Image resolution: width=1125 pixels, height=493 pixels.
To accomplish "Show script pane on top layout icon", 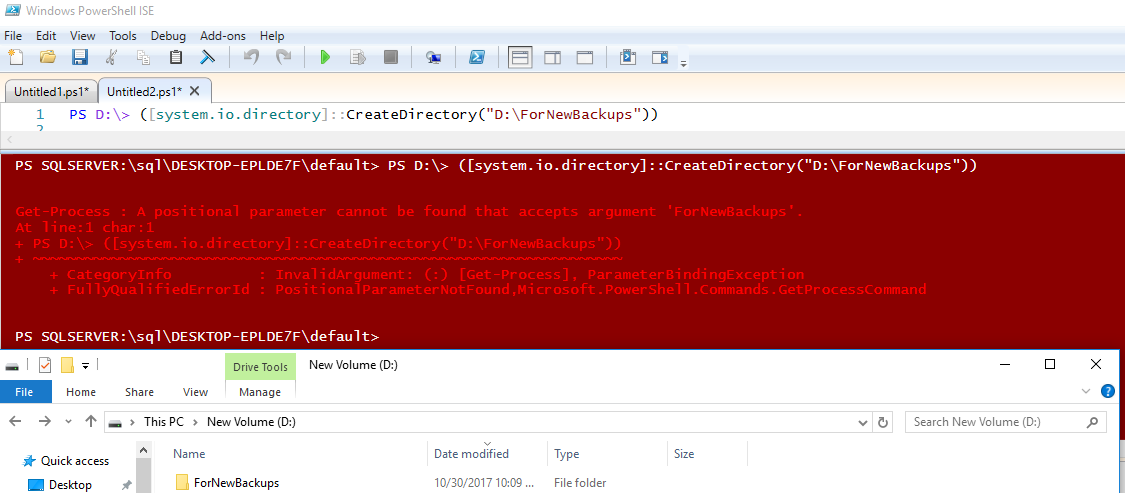I will [520, 57].
